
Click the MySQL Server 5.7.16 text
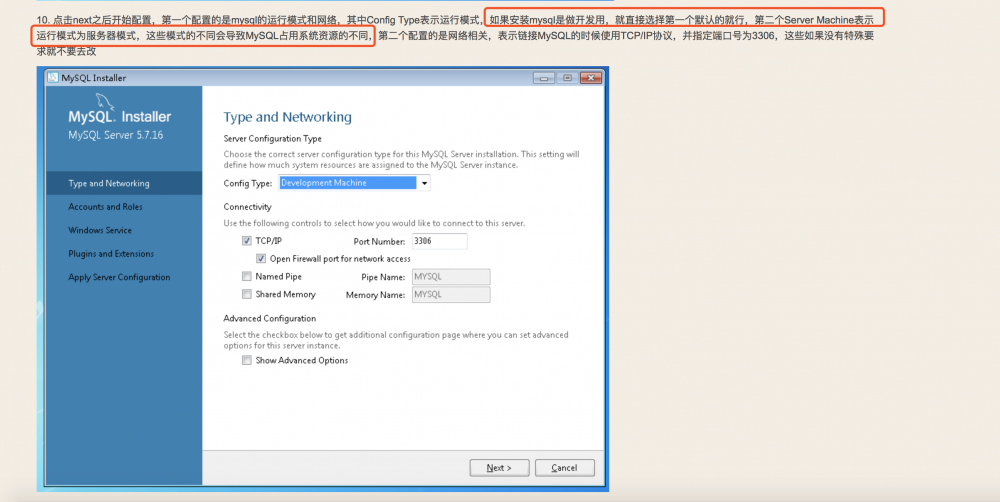click(115, 135)
